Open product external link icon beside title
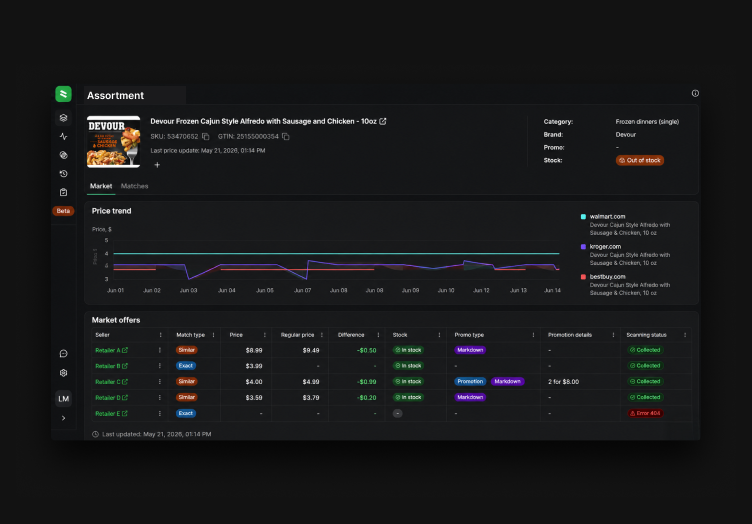752x524 pixels. pos(383,121)
